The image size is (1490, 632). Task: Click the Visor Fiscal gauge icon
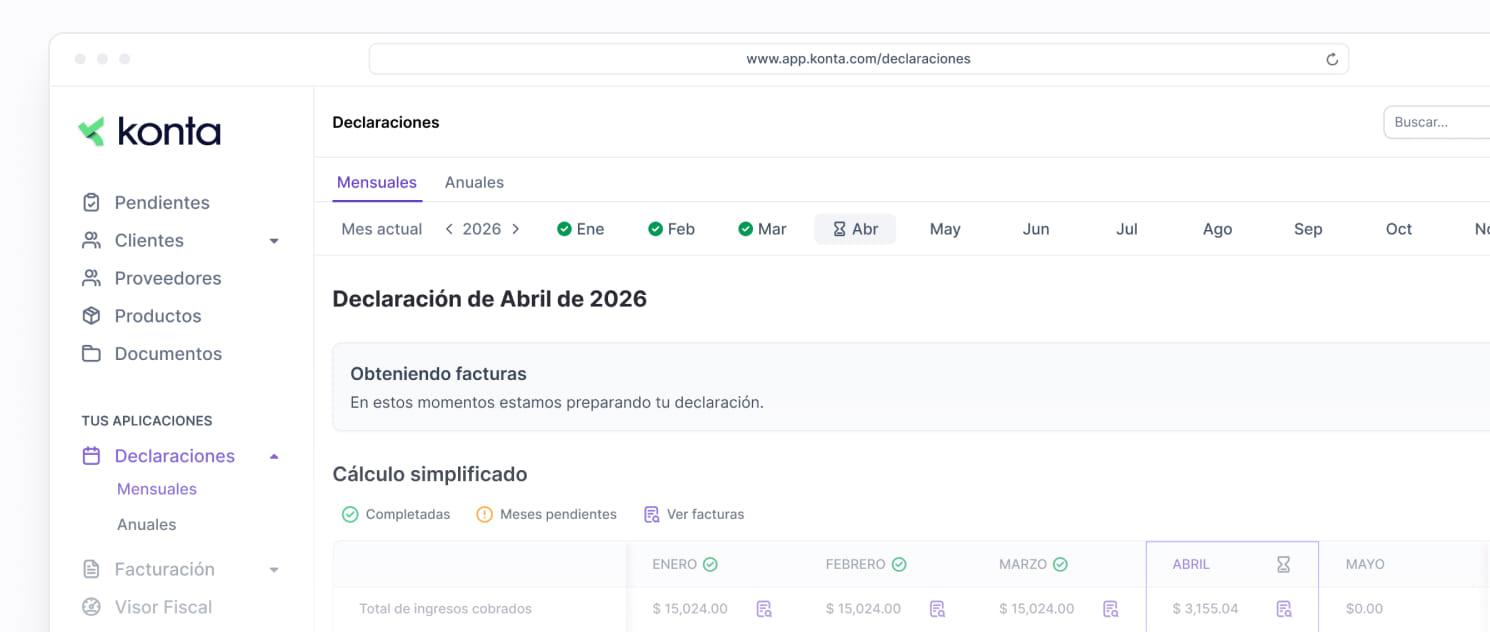(x=91, y=607)
